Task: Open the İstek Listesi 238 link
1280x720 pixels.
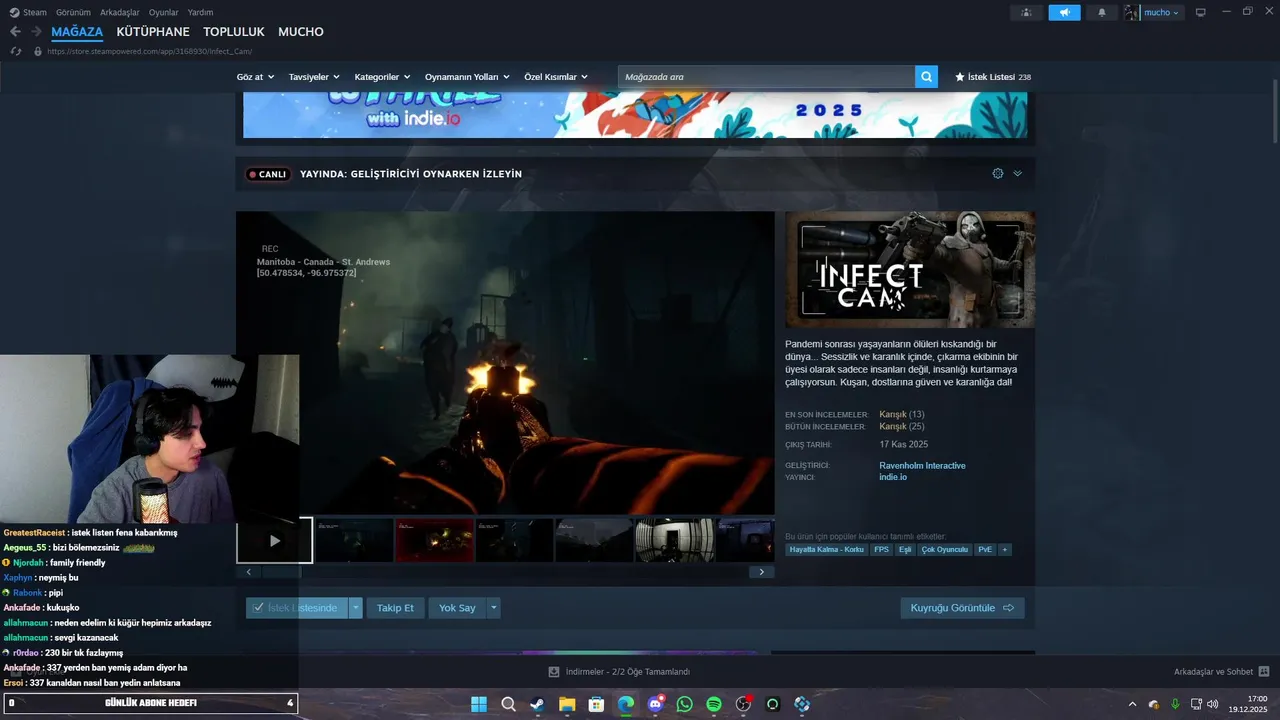Action: (x=993, y=77)
